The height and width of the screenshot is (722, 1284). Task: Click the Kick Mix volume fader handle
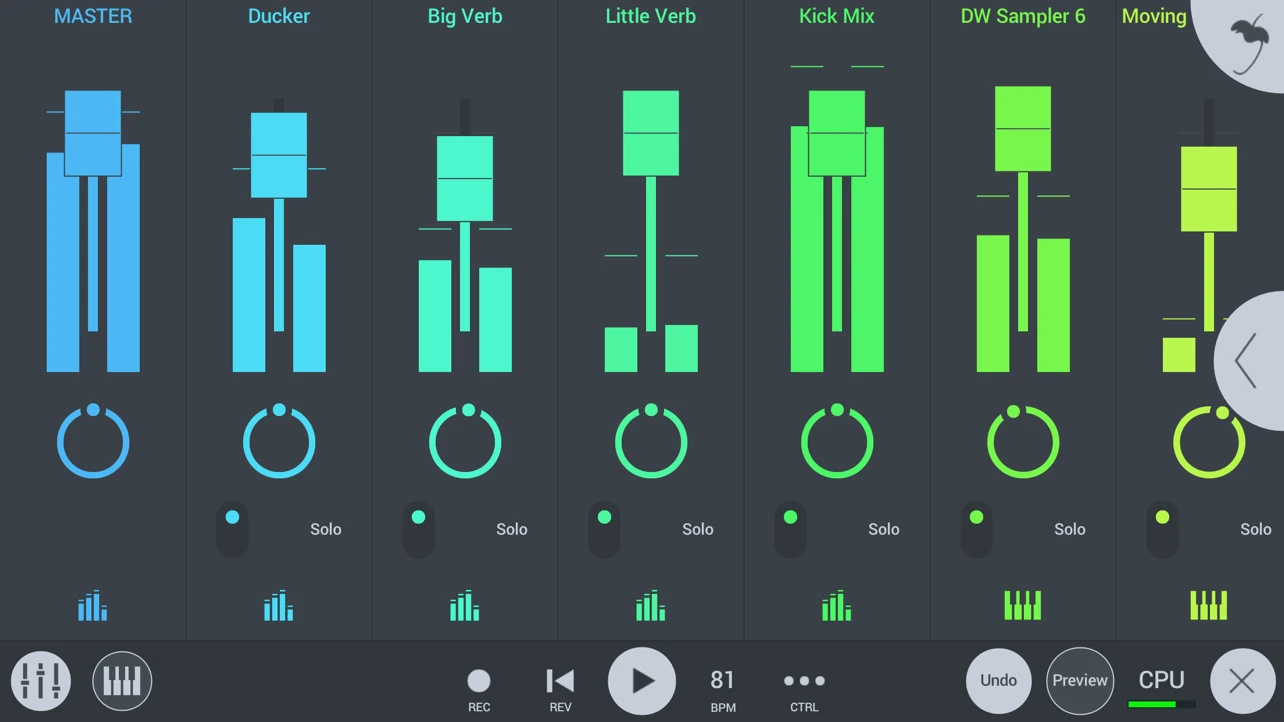point(837,133)
